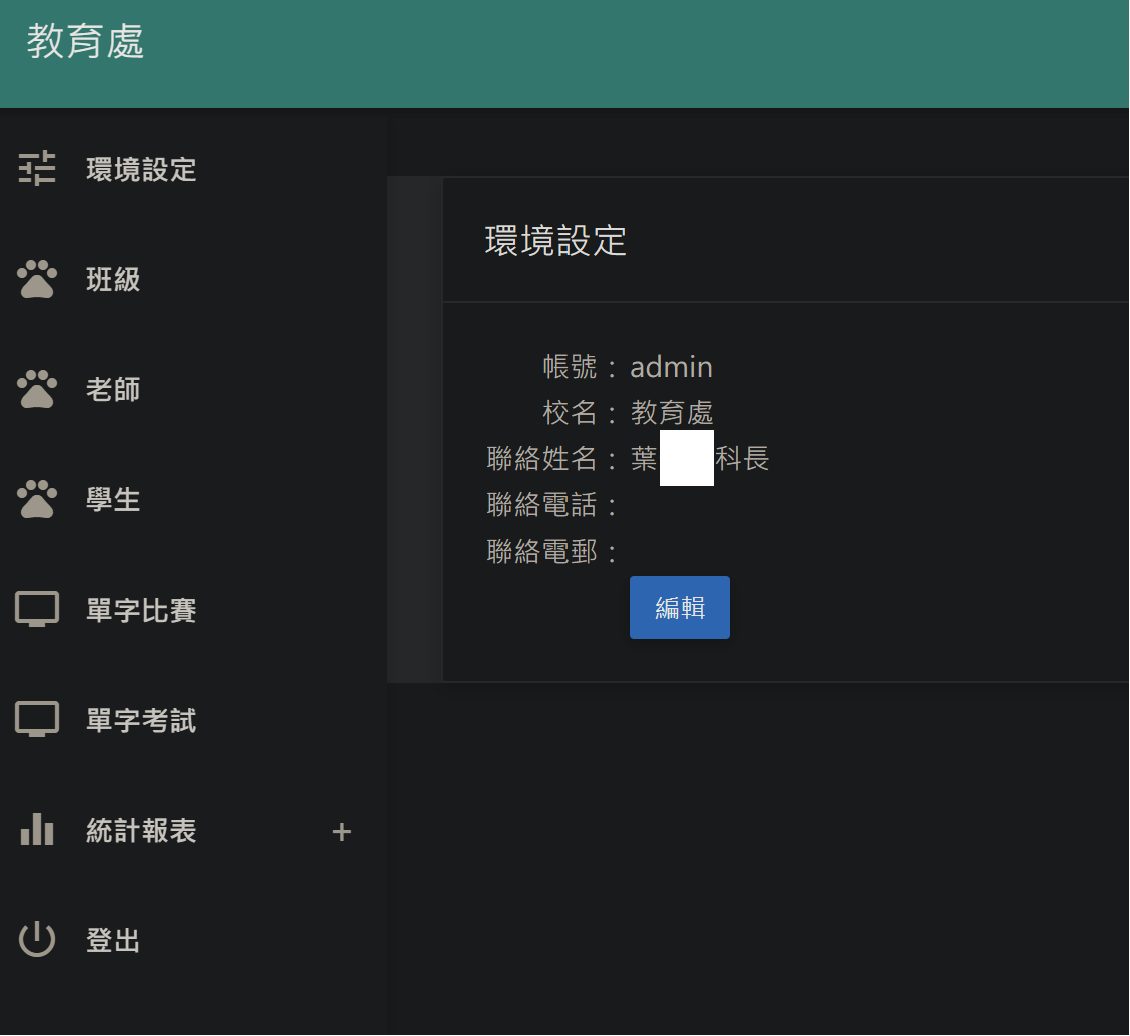Click the 聯絡姓名 field label
This screenshot has height=1036, width=1130.
click(x=542, y=459)
